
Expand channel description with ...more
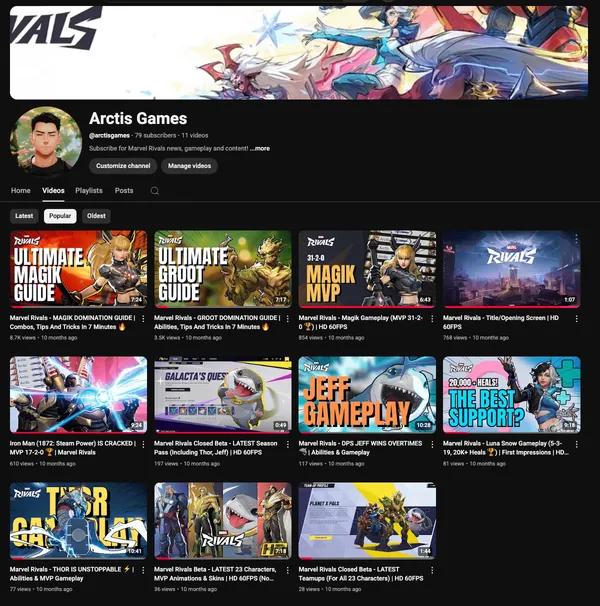click(x=260, y=148)
